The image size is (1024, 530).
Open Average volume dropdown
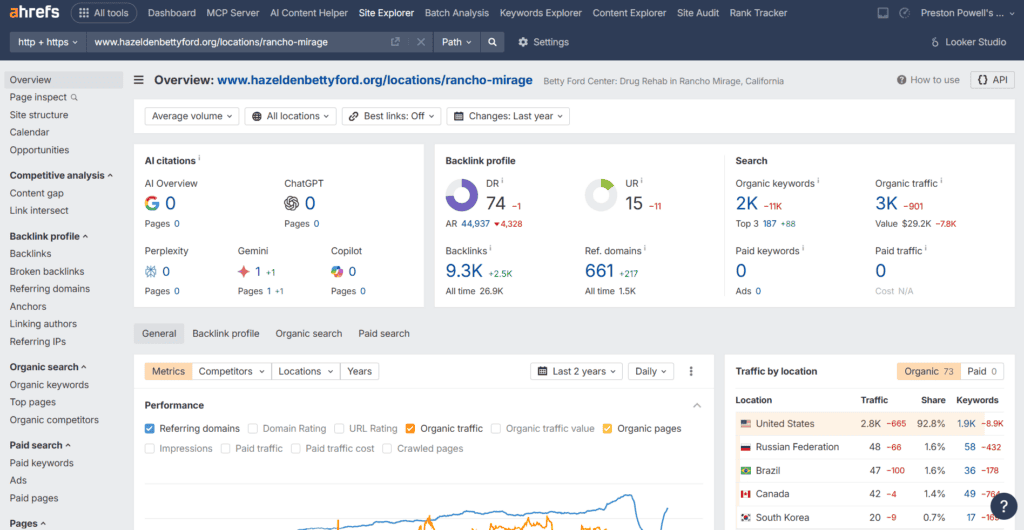[x=192, y=116]
